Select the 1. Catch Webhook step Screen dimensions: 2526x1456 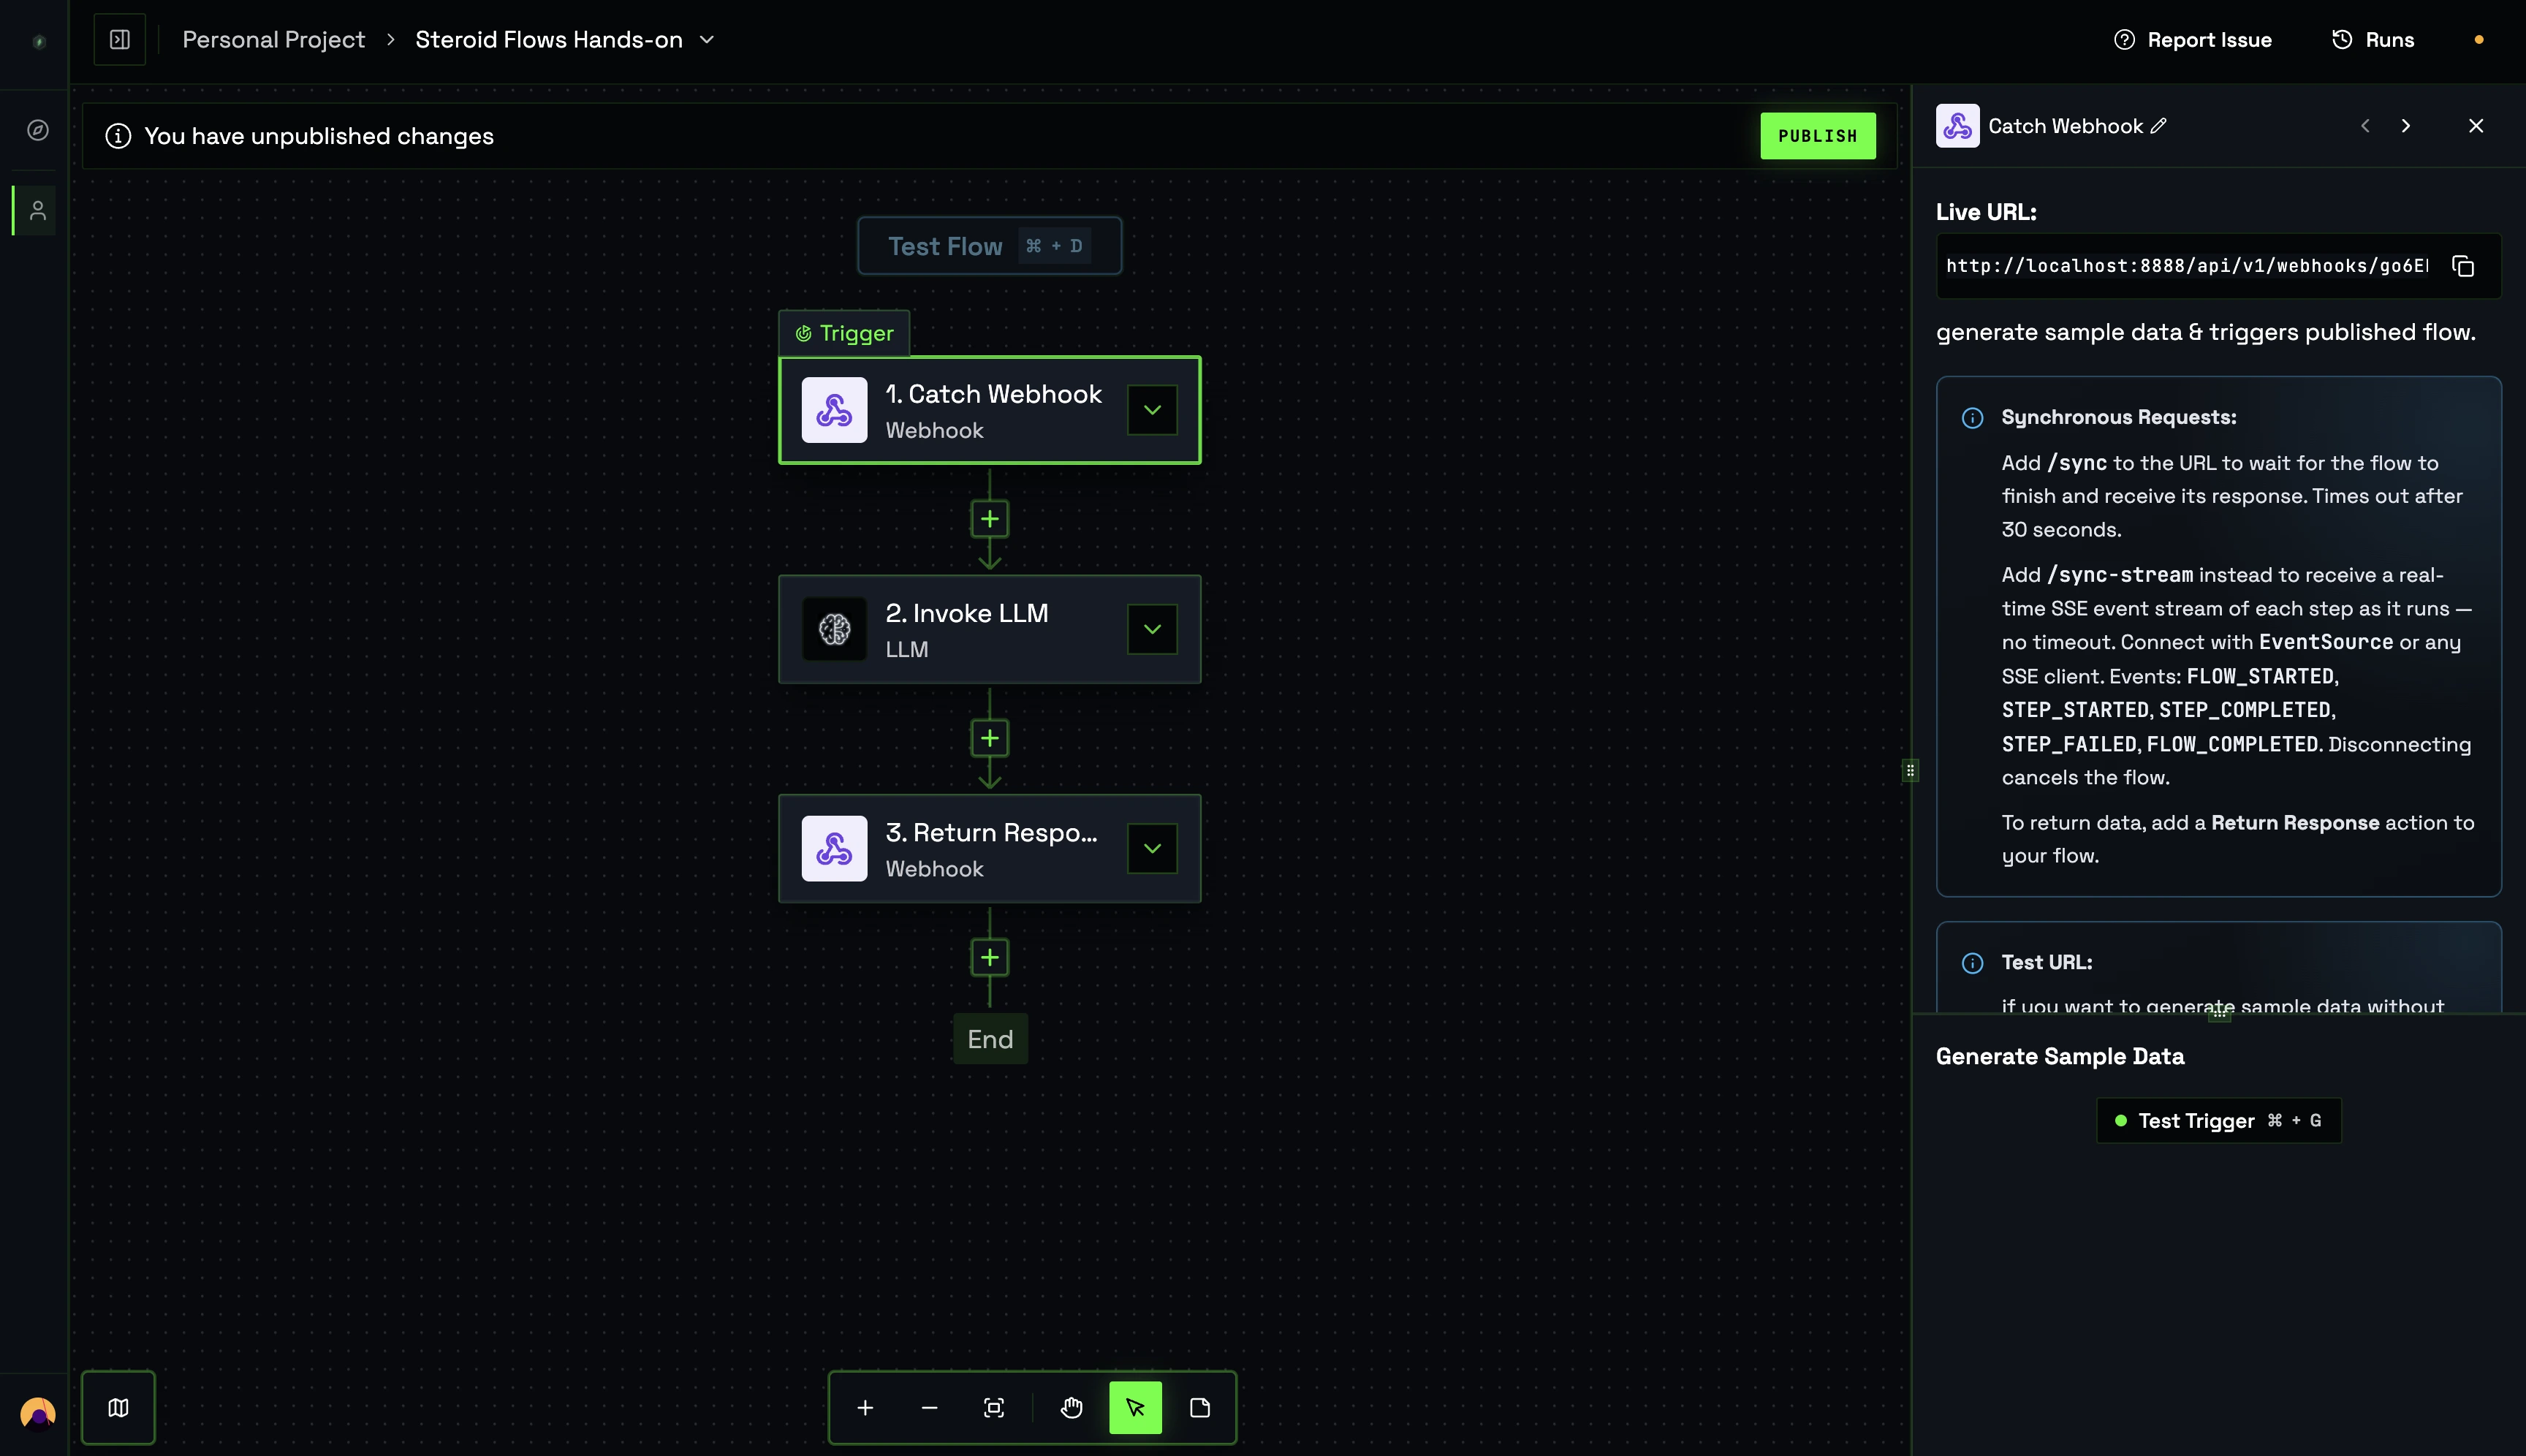pyautogui.click(x=989, y=410)
